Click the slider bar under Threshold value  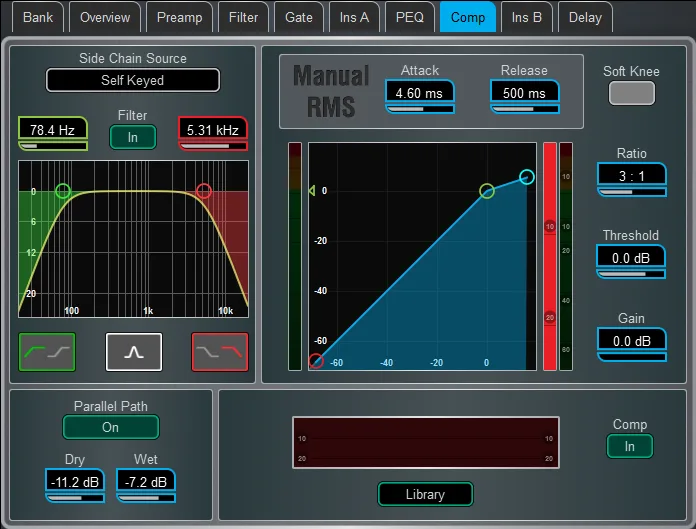coord(631,274)
